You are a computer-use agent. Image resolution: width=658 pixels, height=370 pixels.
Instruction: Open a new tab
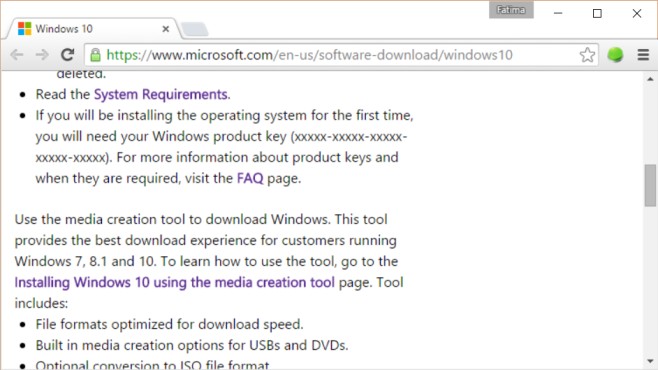point(194,29)
